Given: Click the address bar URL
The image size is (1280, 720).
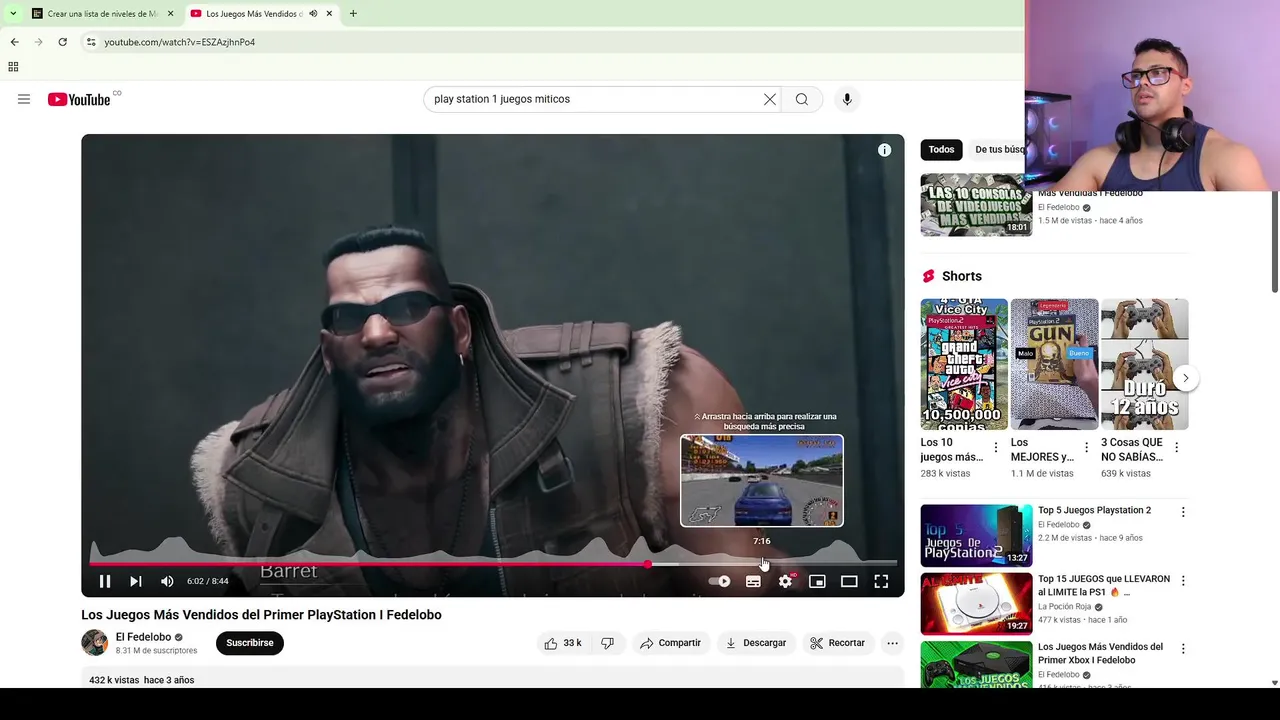Looking at the screenshot, I should tap(180, 42).
